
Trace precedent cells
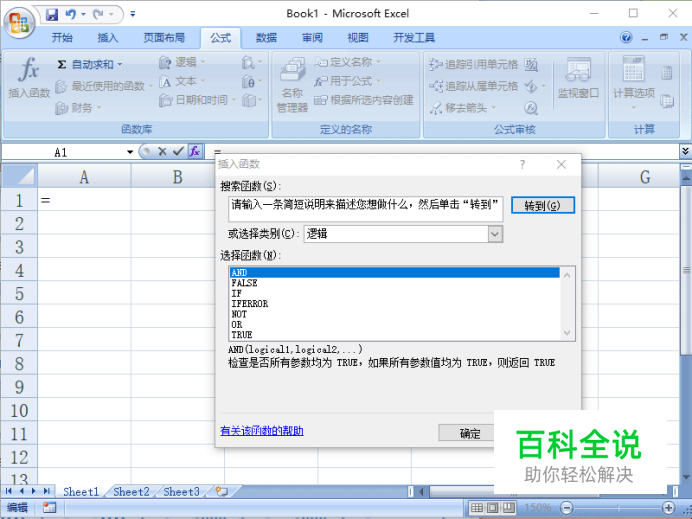click(x=473, y=64)
